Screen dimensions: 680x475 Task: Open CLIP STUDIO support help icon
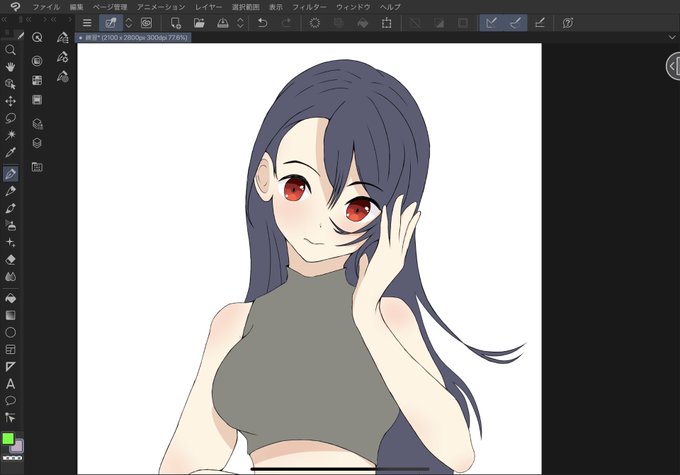click(x=568, y=23)
